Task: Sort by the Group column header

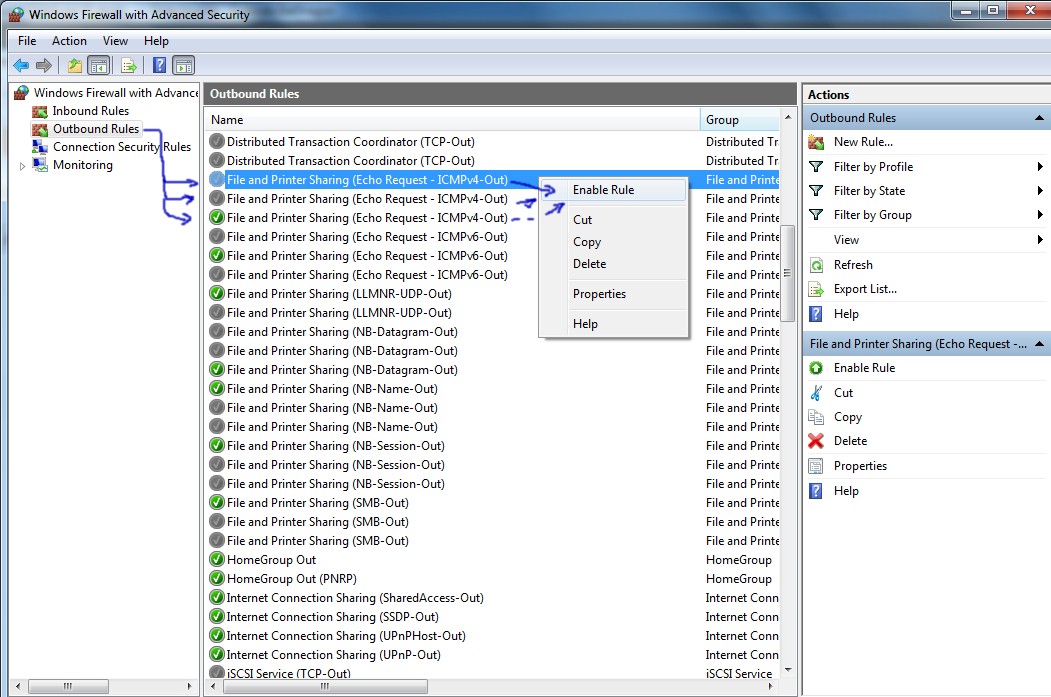Action: 740,120
